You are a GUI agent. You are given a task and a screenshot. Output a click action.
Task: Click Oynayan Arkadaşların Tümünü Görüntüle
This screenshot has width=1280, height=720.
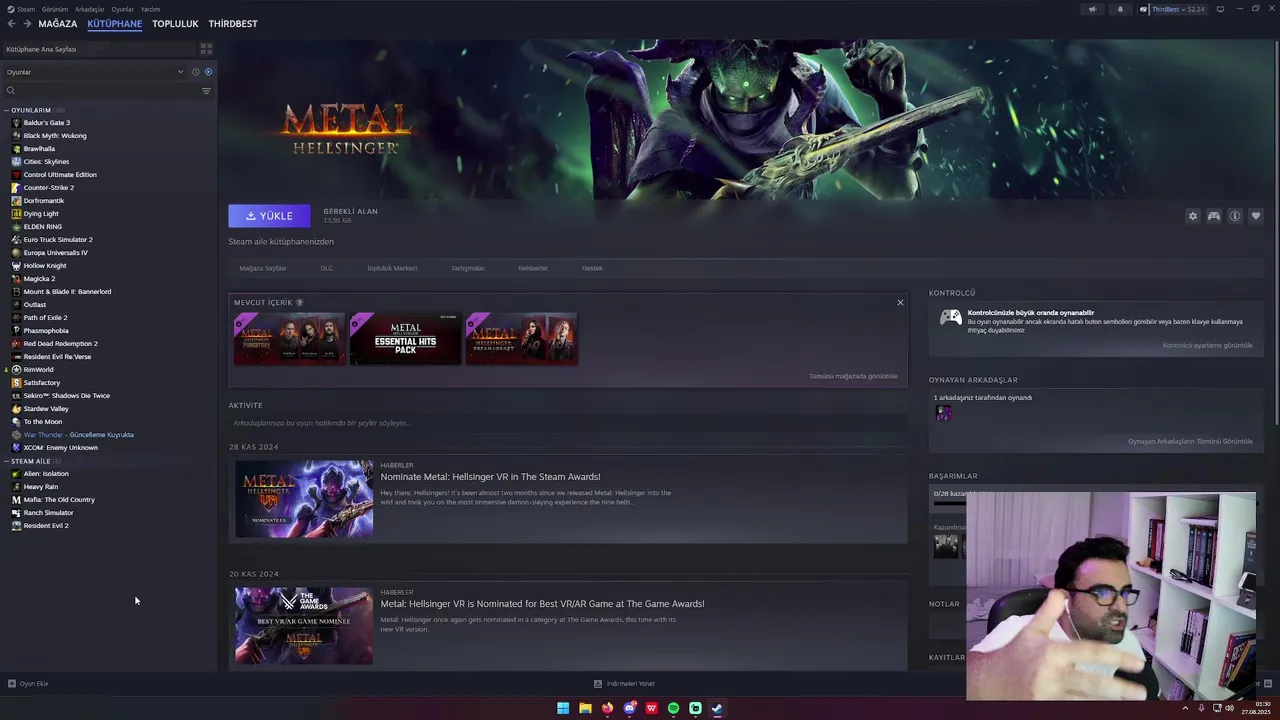1190,441
